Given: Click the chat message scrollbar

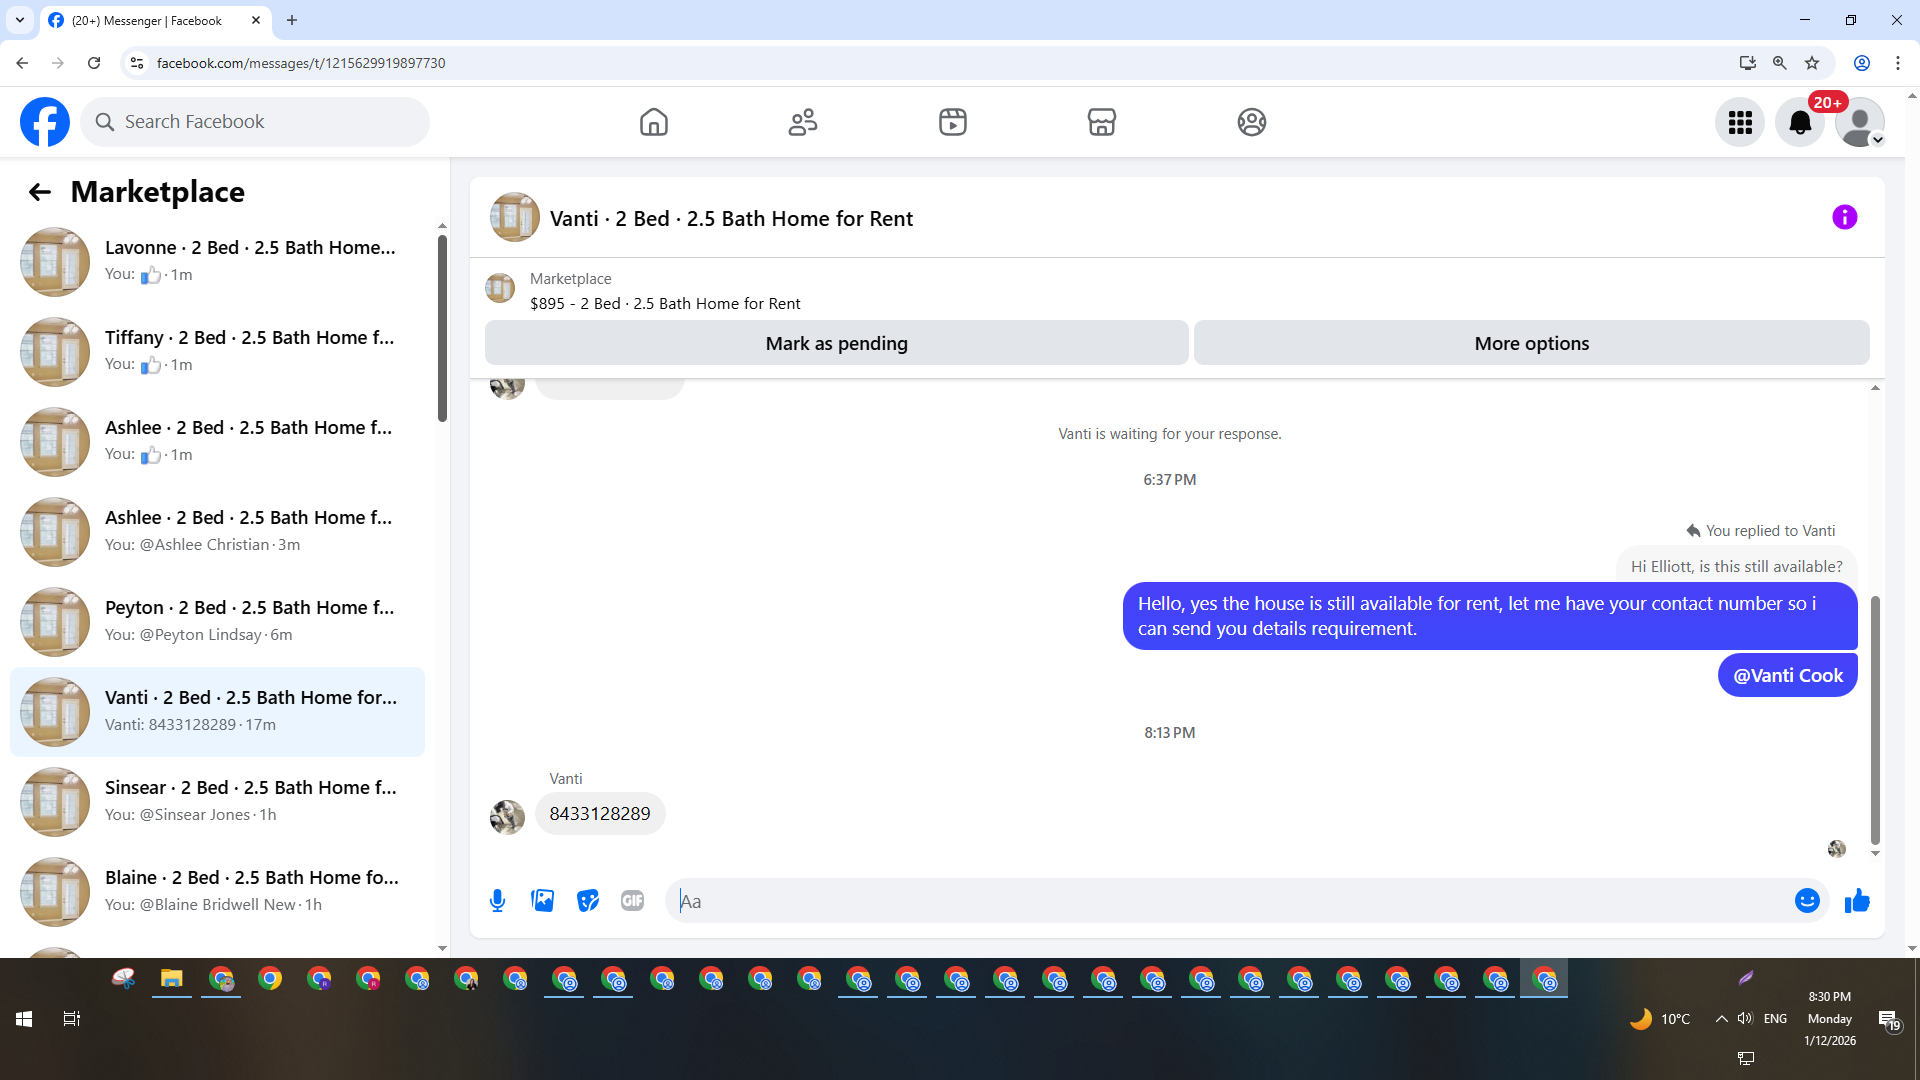Looking at the screenshot, I should [1875, 720].
